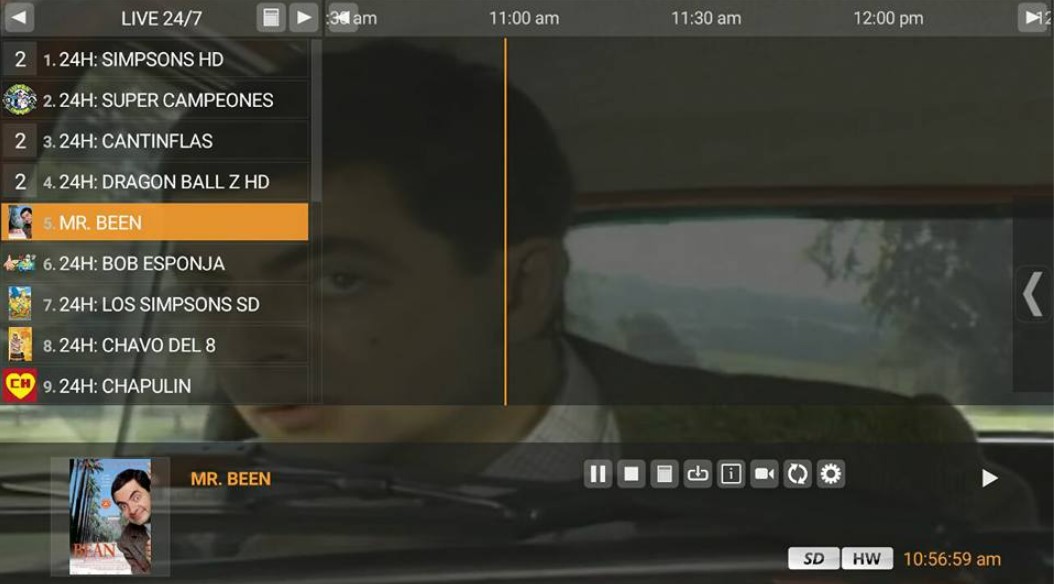
Task: Start recording with the camera icon
Action: coord(764,474)
